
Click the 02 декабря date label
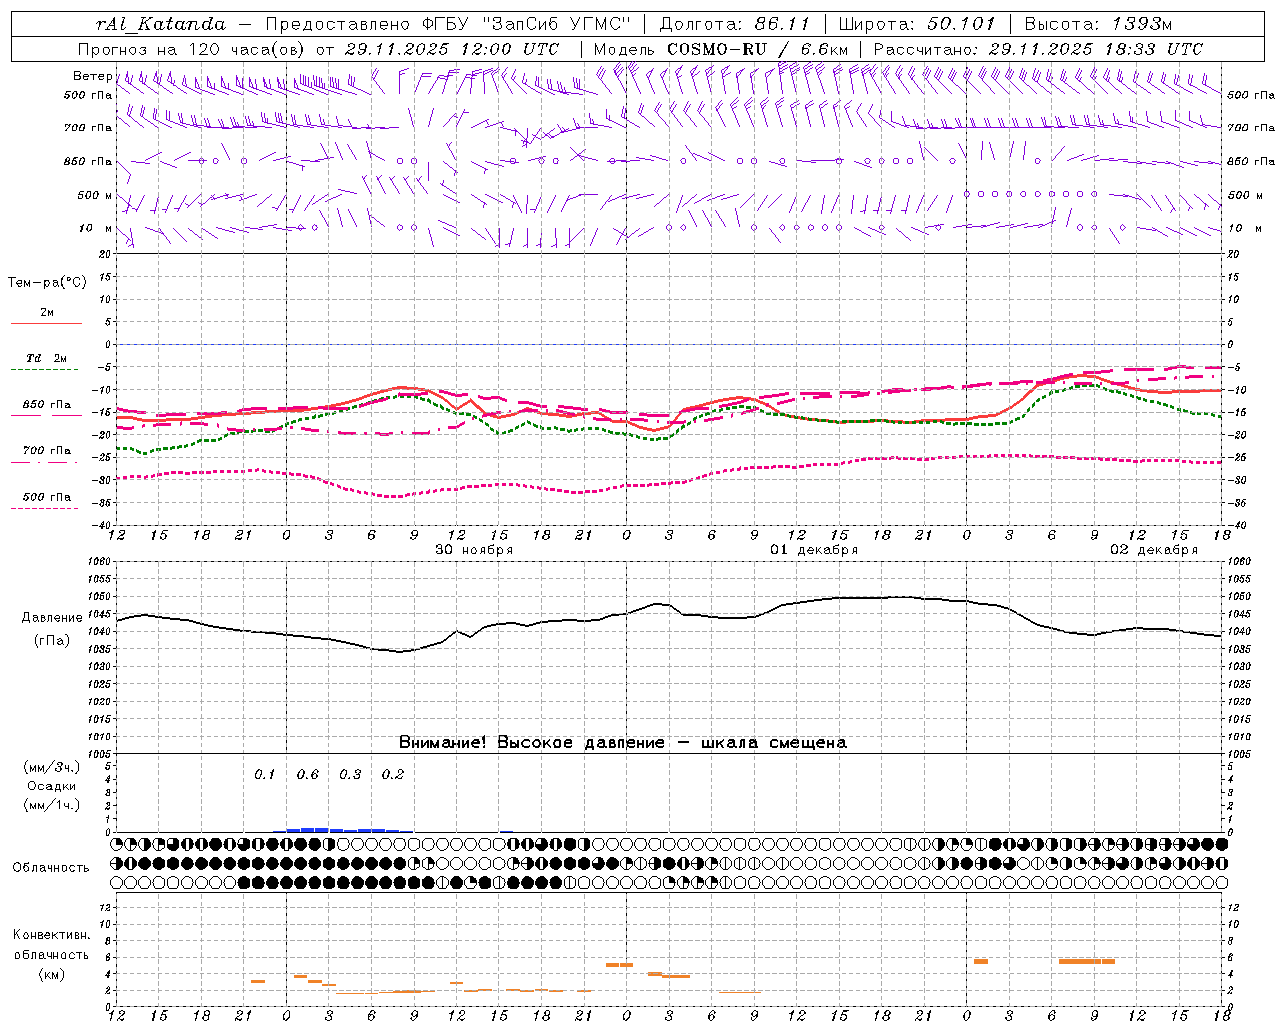[1154, 550]
